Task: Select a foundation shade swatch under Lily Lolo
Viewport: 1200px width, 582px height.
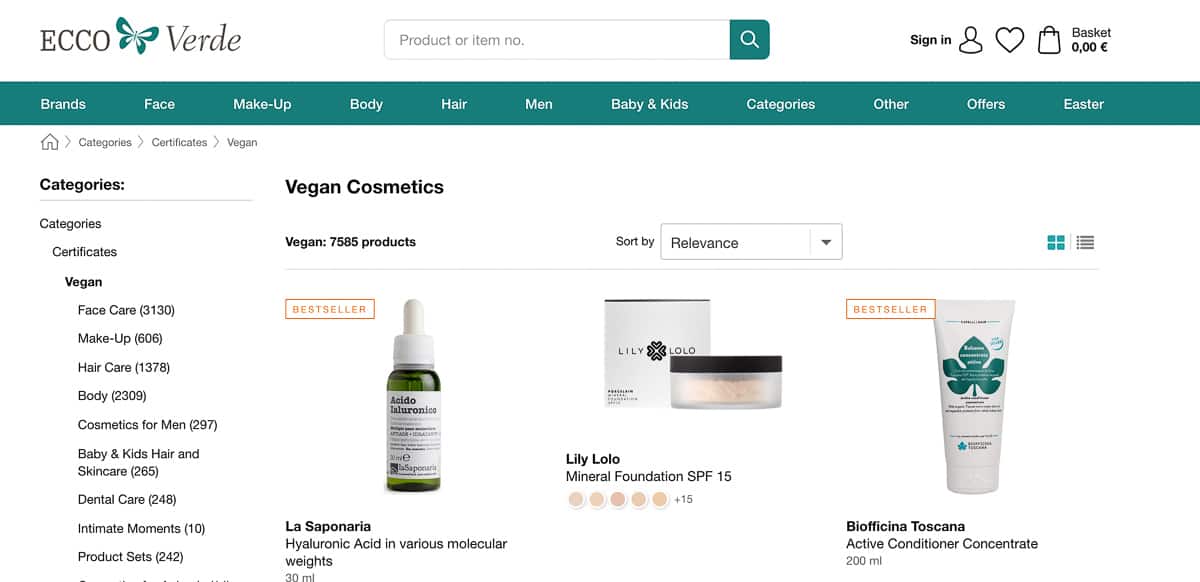Action: click(576, 498)
